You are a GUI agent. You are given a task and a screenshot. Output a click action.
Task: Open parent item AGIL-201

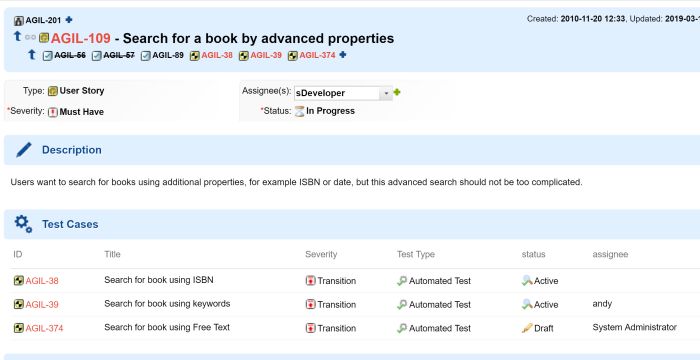(43, 20)
